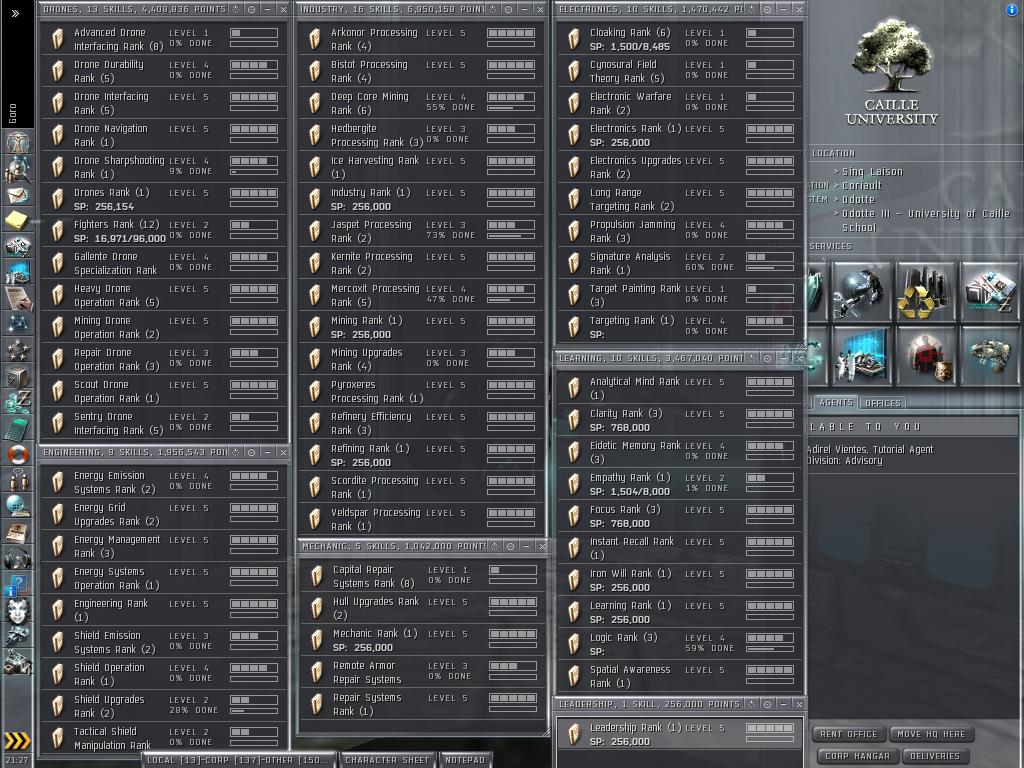
Task: Open the Reprocessing Plant recycle service
Action: (925, 291)
